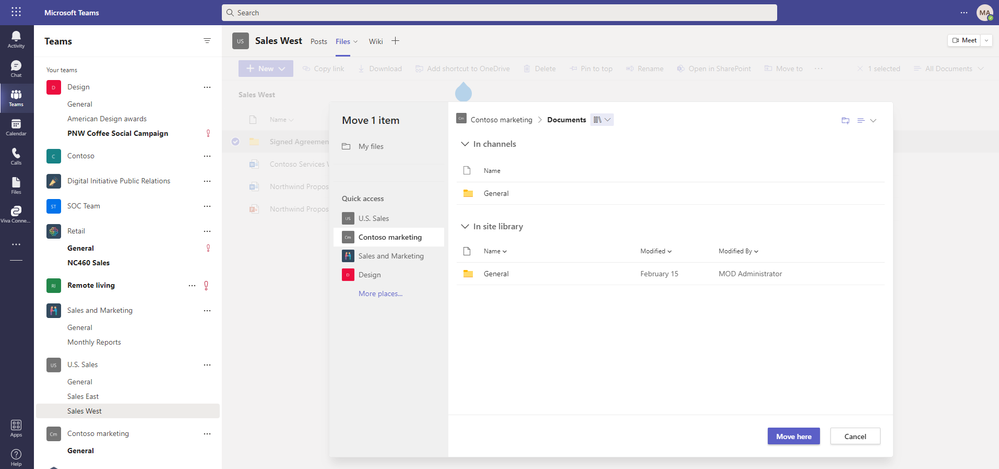
Task: Click the Move here button
Action: click(793, 437)
